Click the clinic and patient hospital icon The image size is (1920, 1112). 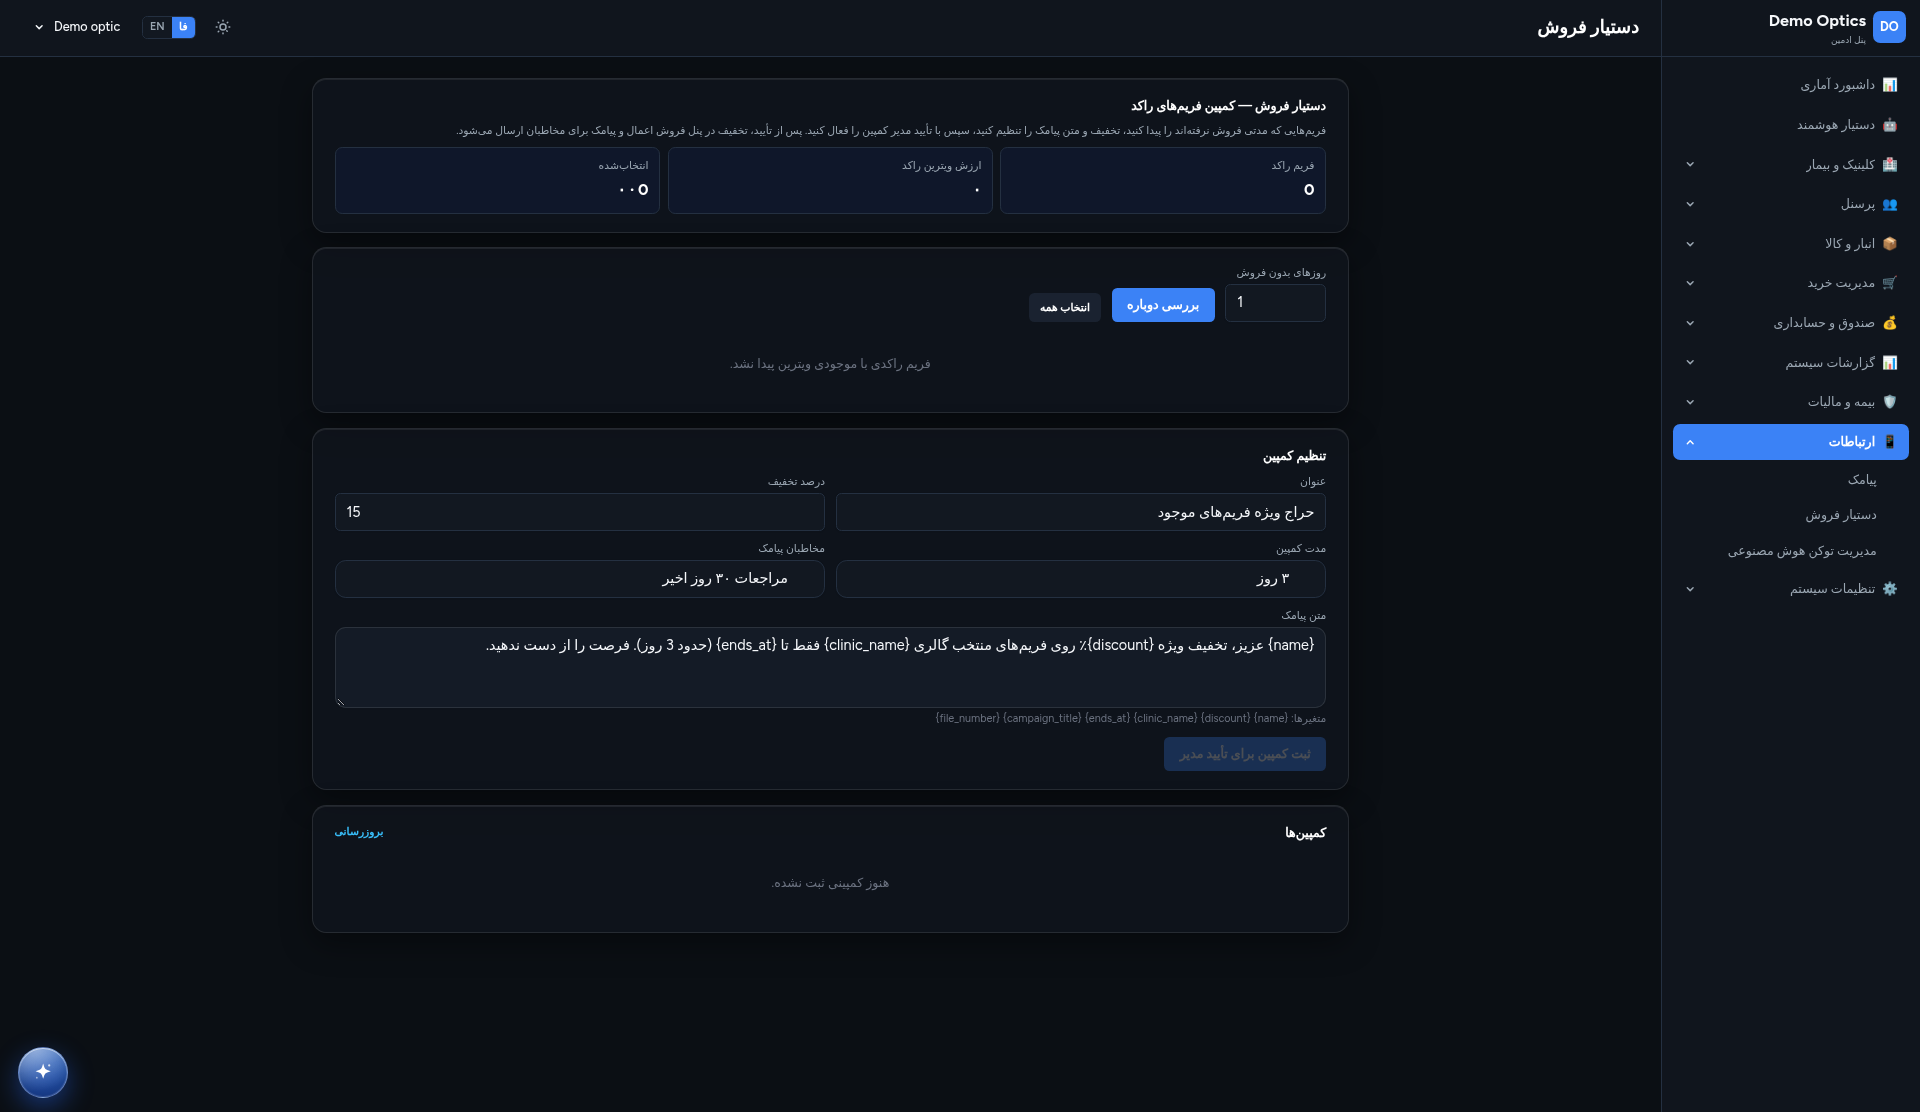point(1889,164)
